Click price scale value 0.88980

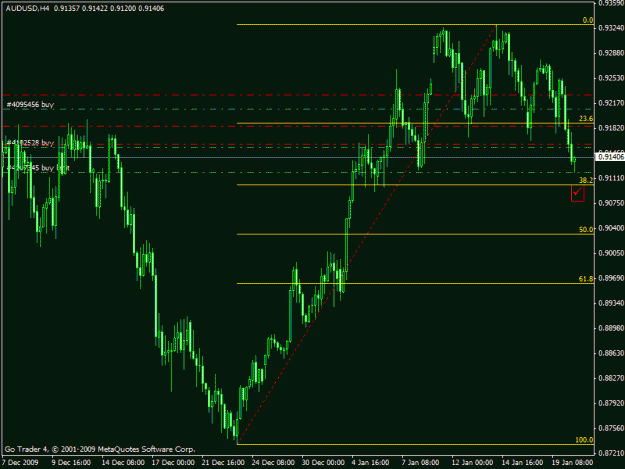pos(611,328)
